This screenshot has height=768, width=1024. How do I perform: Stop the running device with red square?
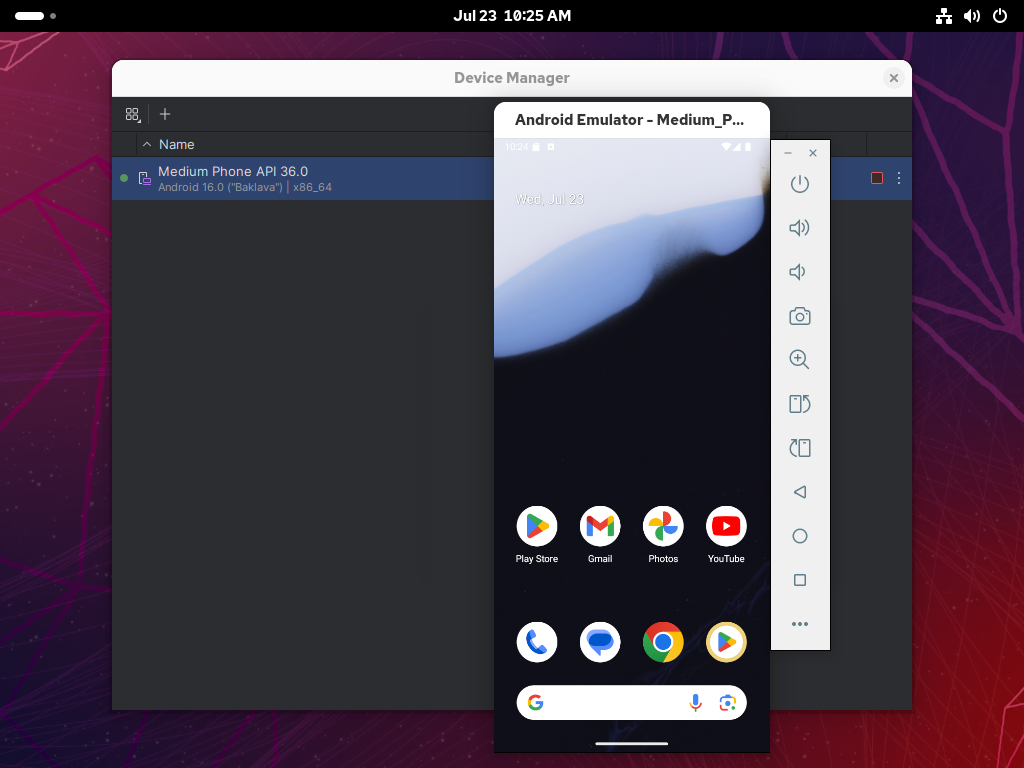(877, 178)
